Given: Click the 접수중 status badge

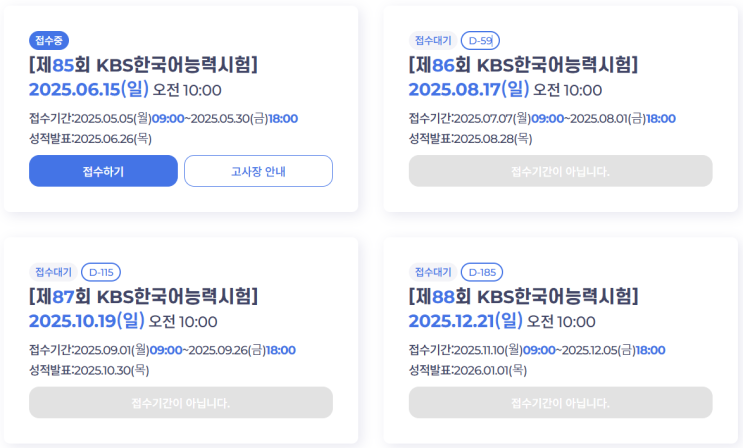Looking at the screenshot, I should click(x=49, y=41).
